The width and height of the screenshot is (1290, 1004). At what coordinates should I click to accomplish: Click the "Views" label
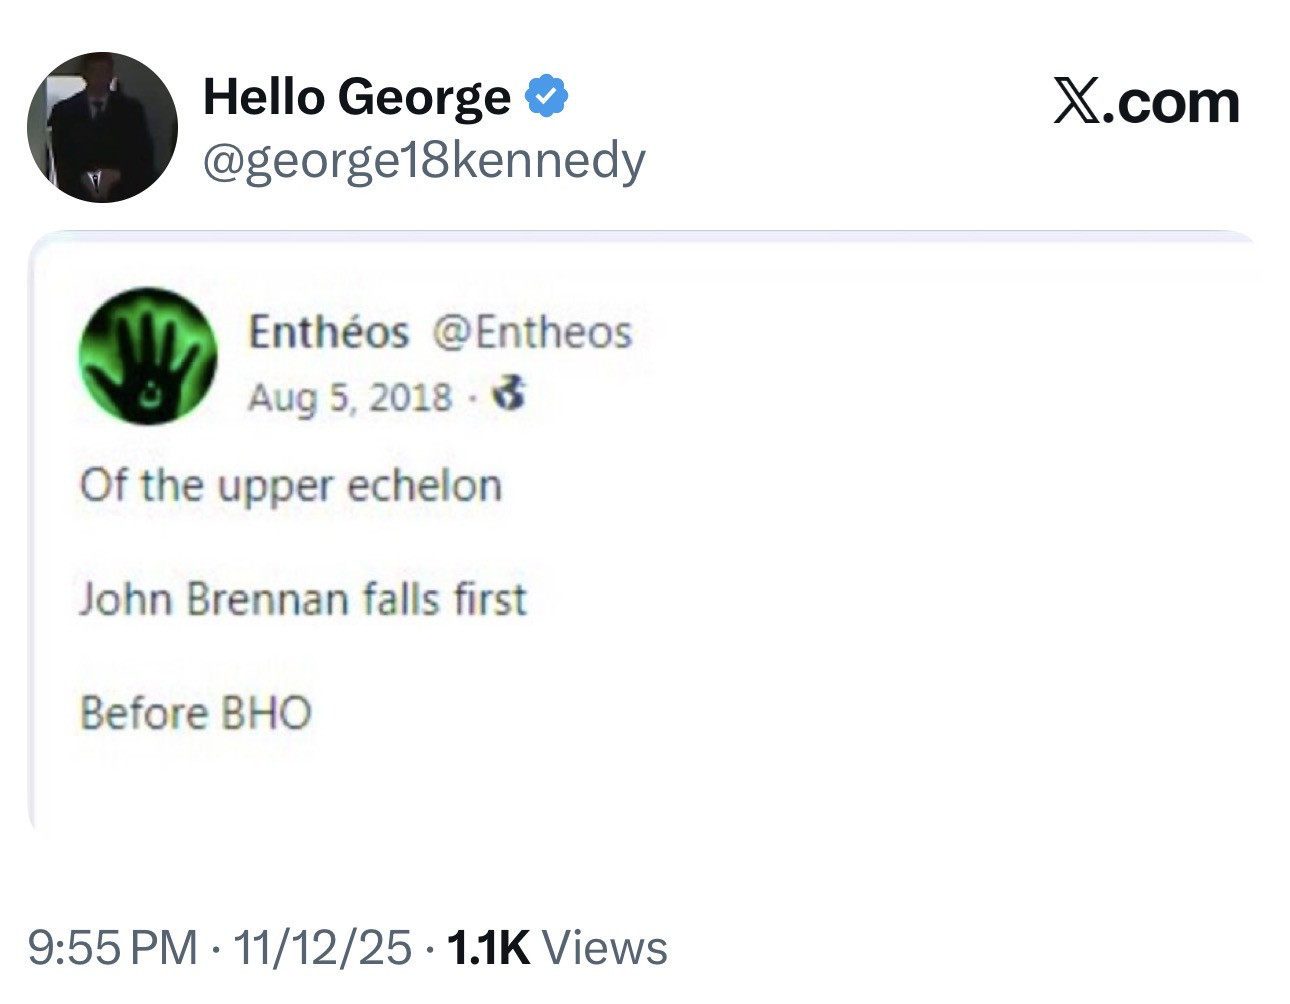[x=605, y=948]
